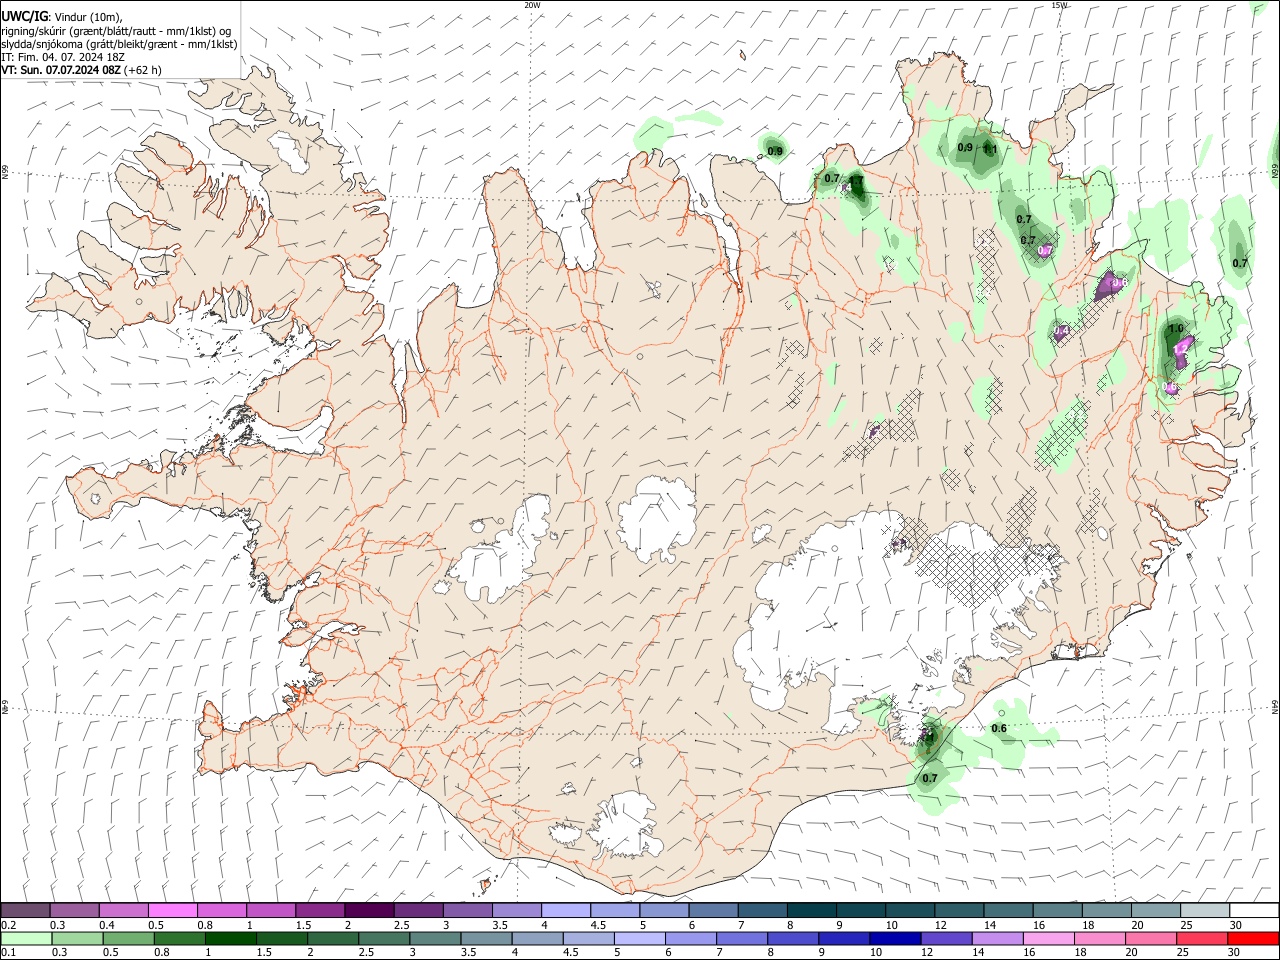Select top-row dark teal swatch between 8 and 9
The height and width of the screenshot is (960, 1280).
tap(811, 911)
